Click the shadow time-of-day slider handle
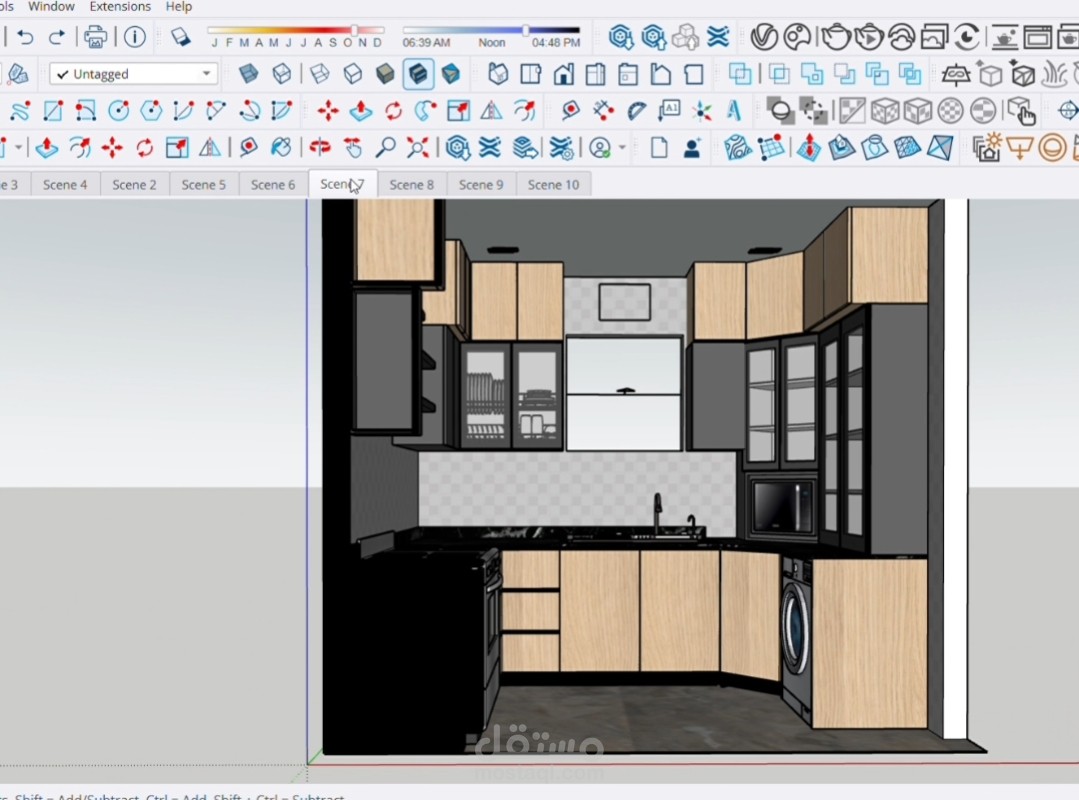1079x800 pixels. pos(526,30)
